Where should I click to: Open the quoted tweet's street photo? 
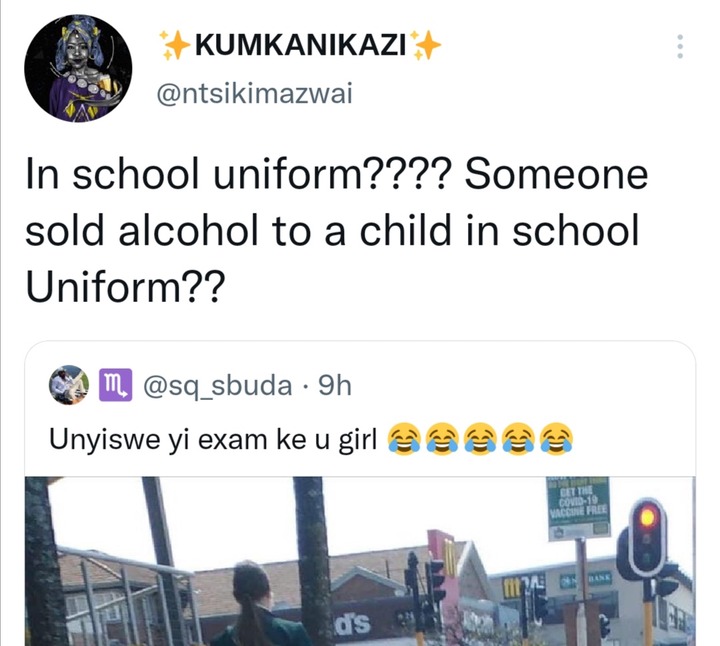tap(360, 561)
